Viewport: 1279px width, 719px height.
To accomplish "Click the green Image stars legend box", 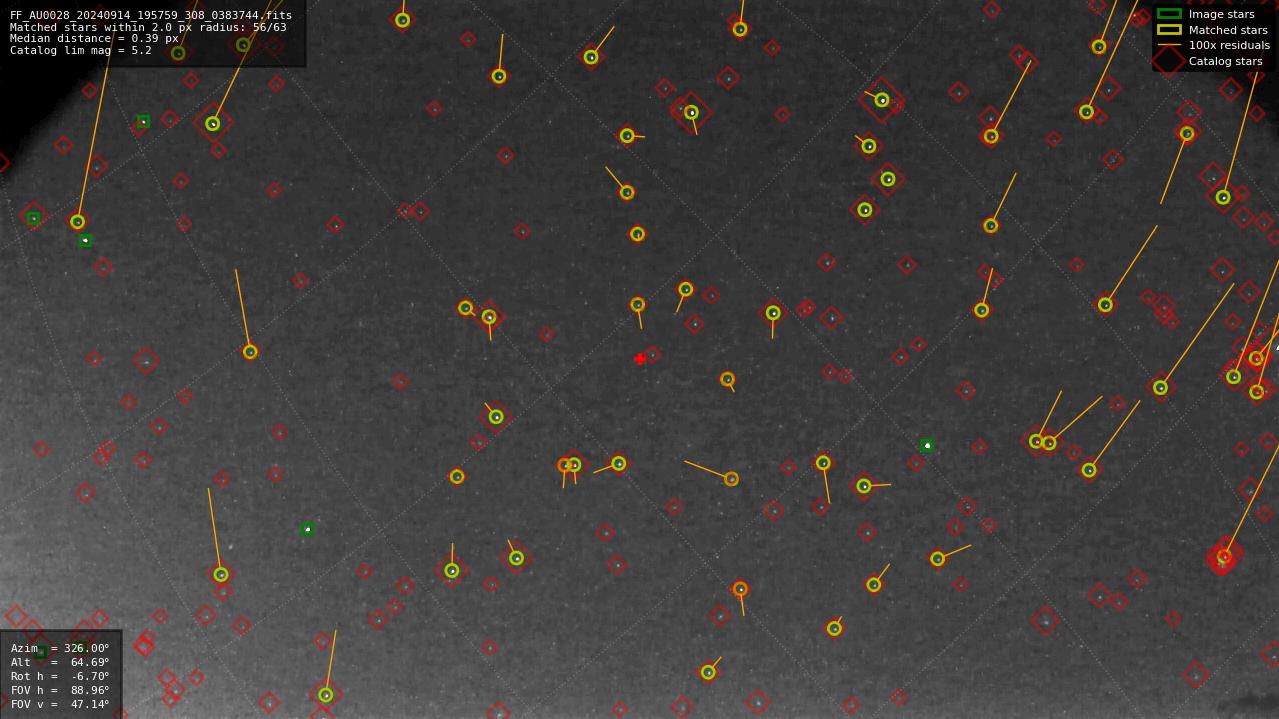I will (x=1169, y=14).
